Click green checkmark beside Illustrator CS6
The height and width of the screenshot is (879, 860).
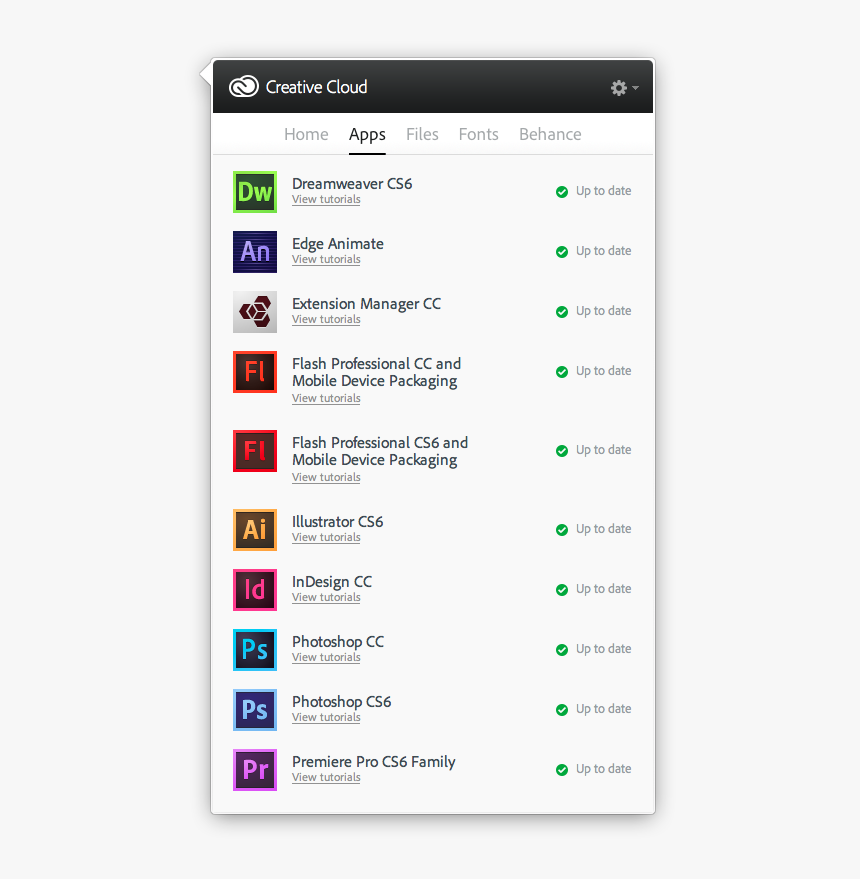click(562, 530)
